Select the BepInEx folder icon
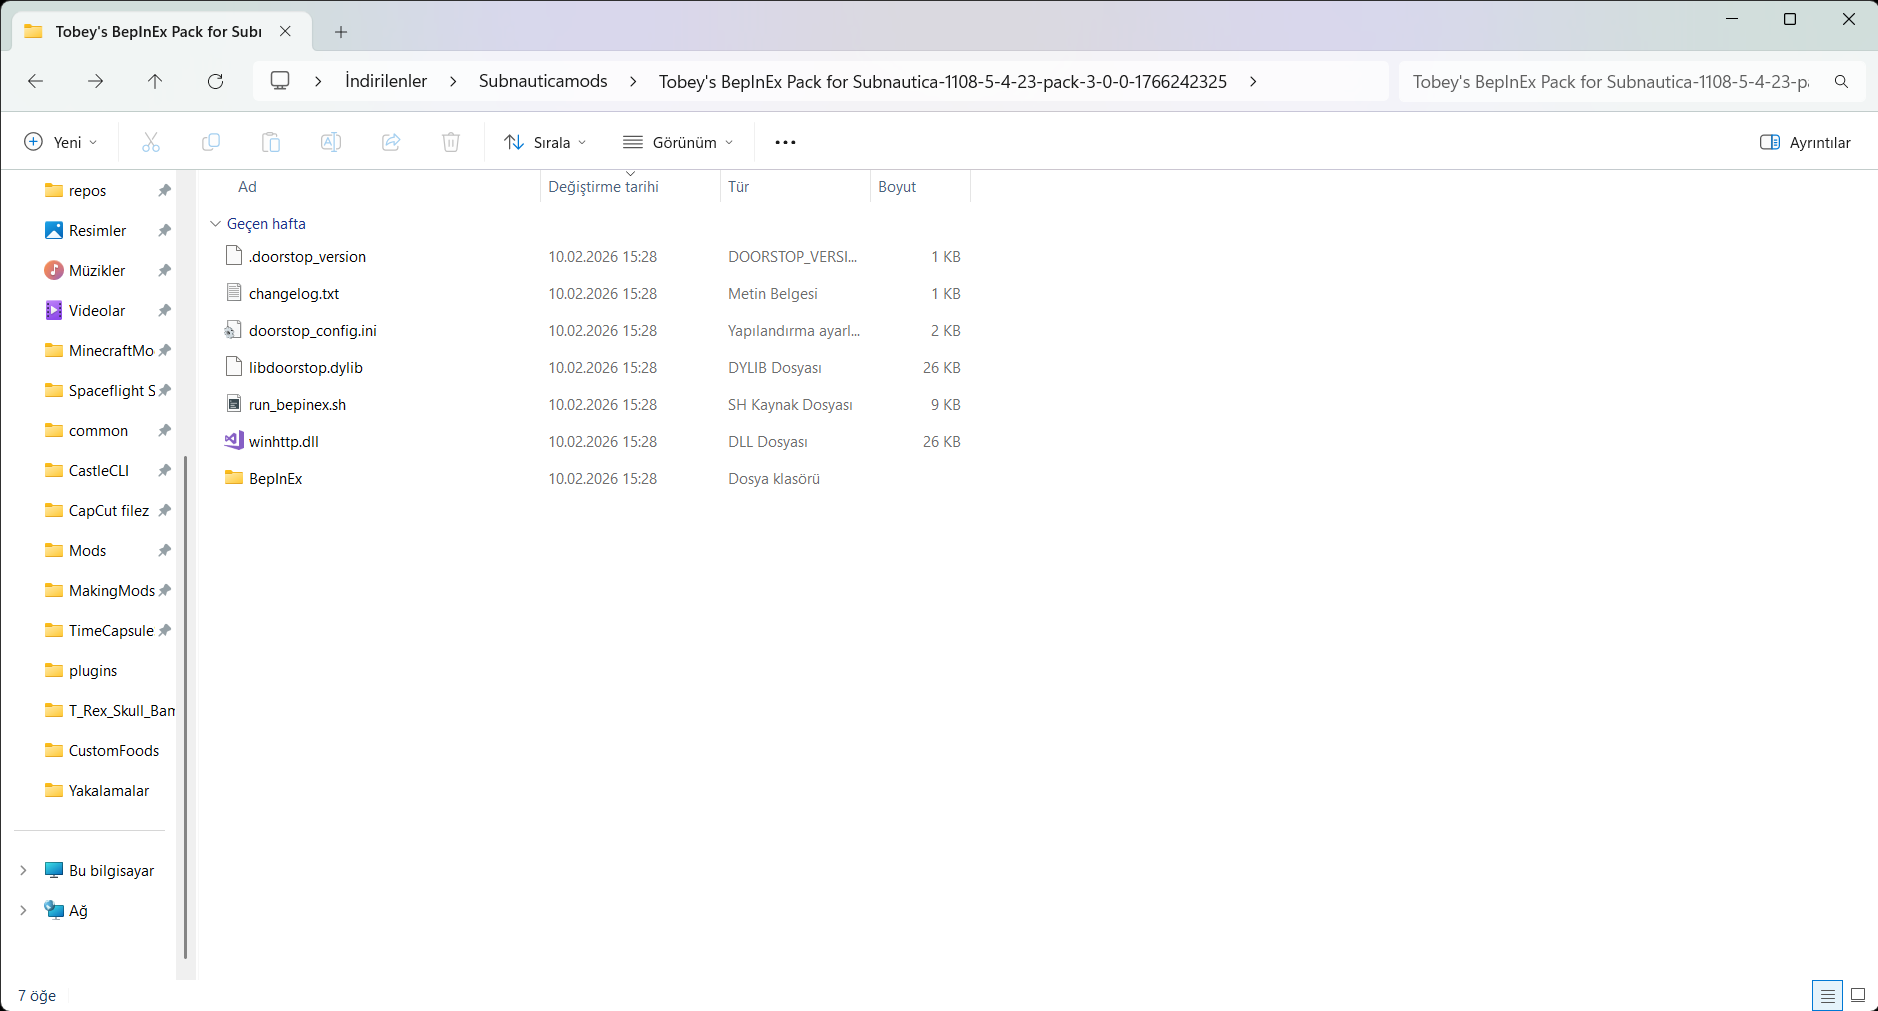Viewport: 1878px width, 1011px height. (234, 477)
